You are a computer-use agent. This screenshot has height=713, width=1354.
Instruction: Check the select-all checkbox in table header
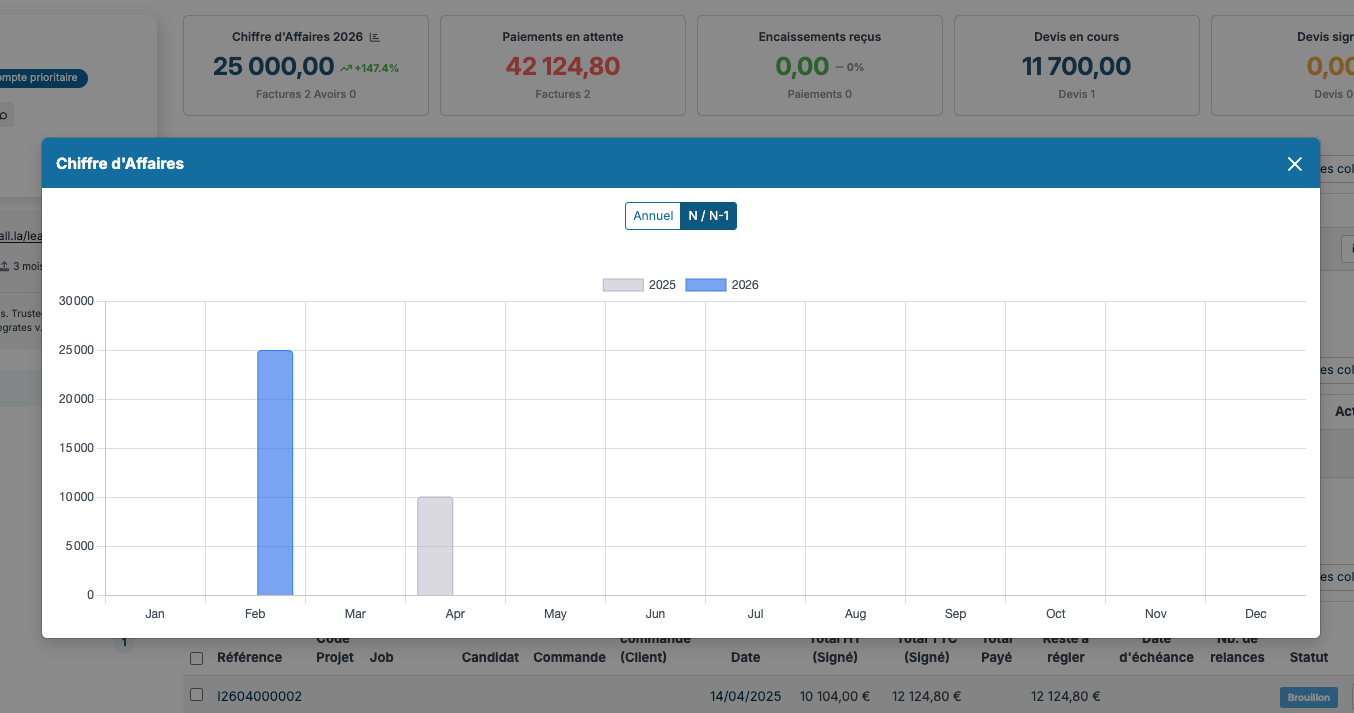click(x=196, y=658)
